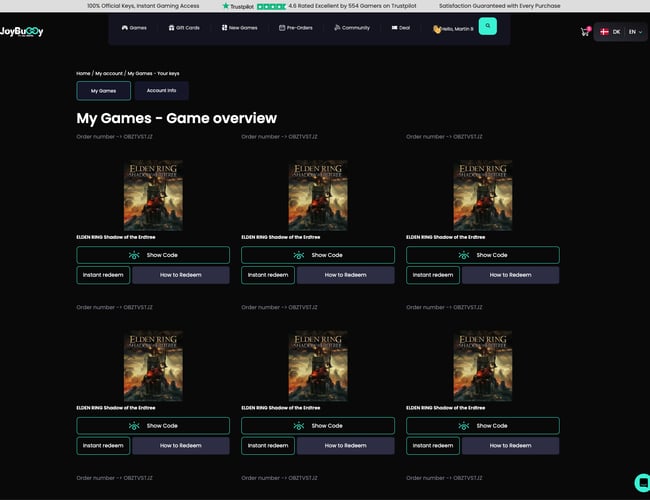Click Instant redeem for top-right game
Viewport: 650px width, 500px height.
click(x=433, y=275)
